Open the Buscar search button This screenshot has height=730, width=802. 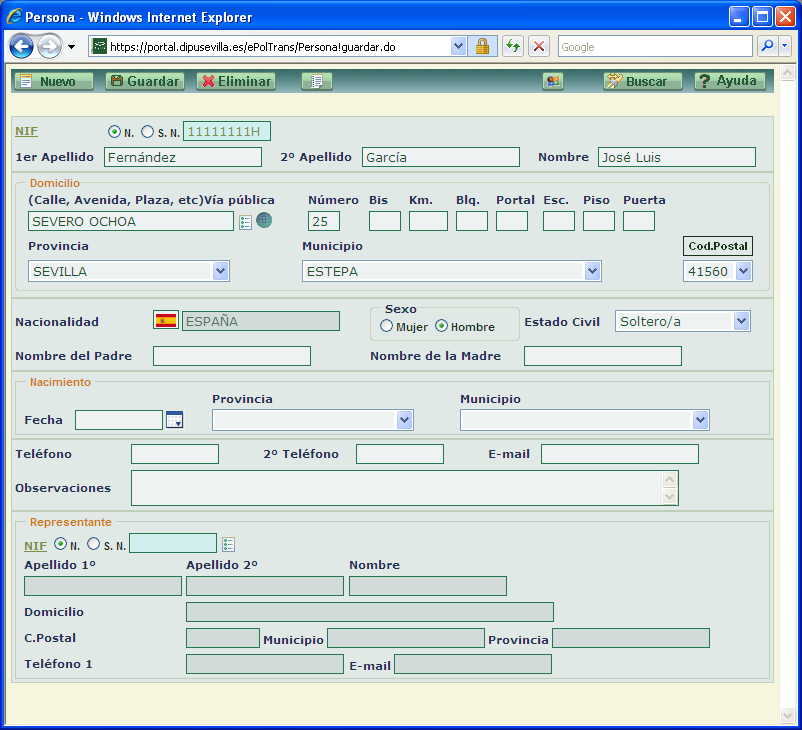point(642,81)
